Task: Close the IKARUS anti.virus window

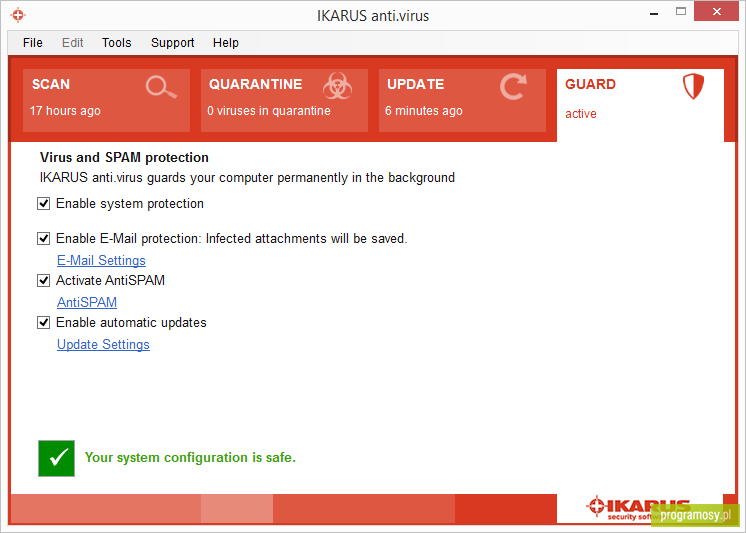Action: click(x=717, y=11)
